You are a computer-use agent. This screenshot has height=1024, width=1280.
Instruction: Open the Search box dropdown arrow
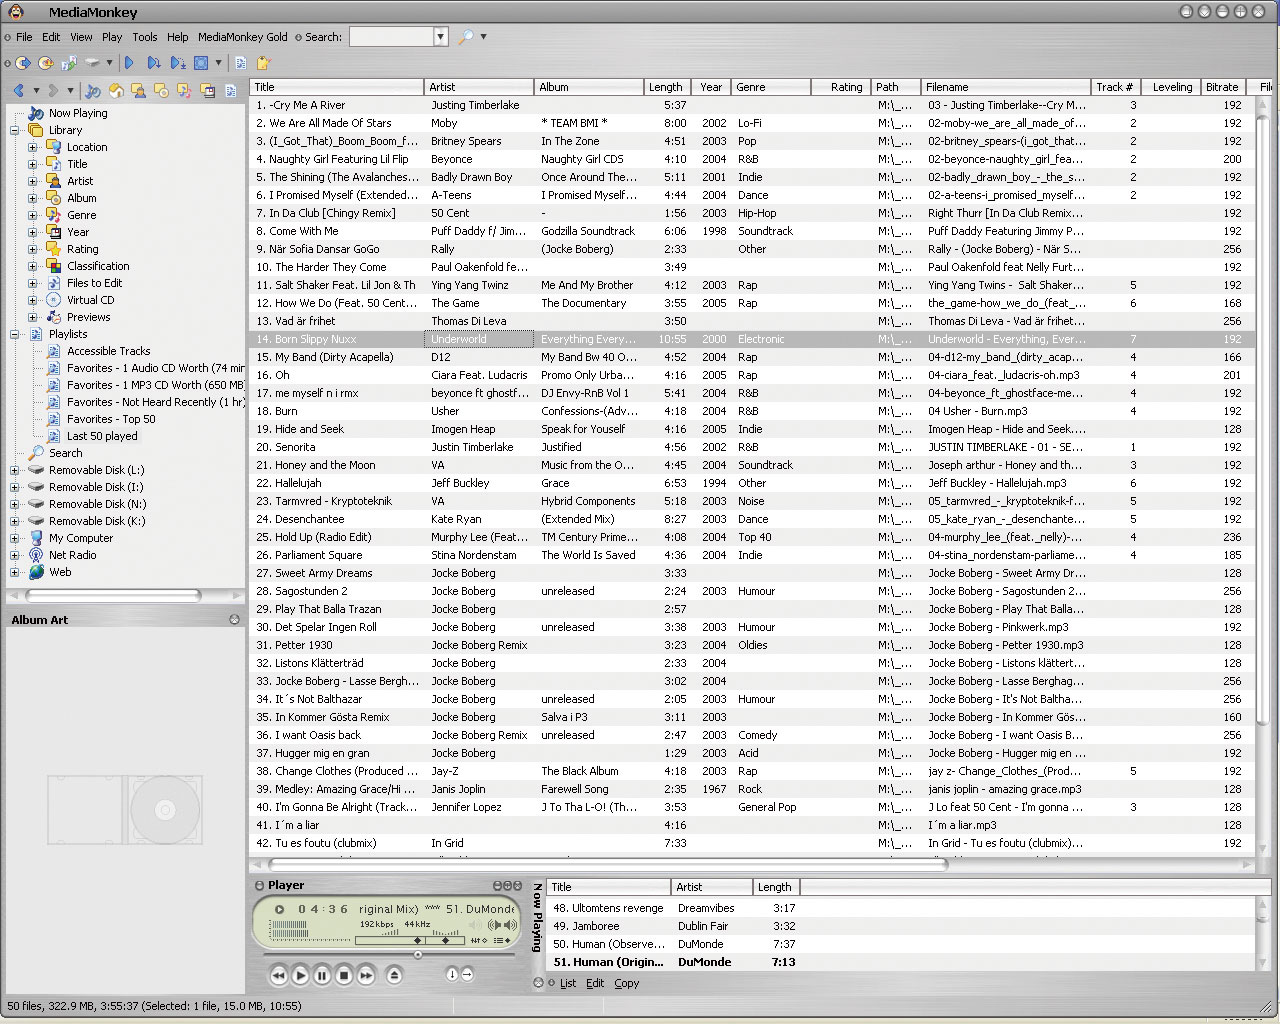click(x=440, y=37)
